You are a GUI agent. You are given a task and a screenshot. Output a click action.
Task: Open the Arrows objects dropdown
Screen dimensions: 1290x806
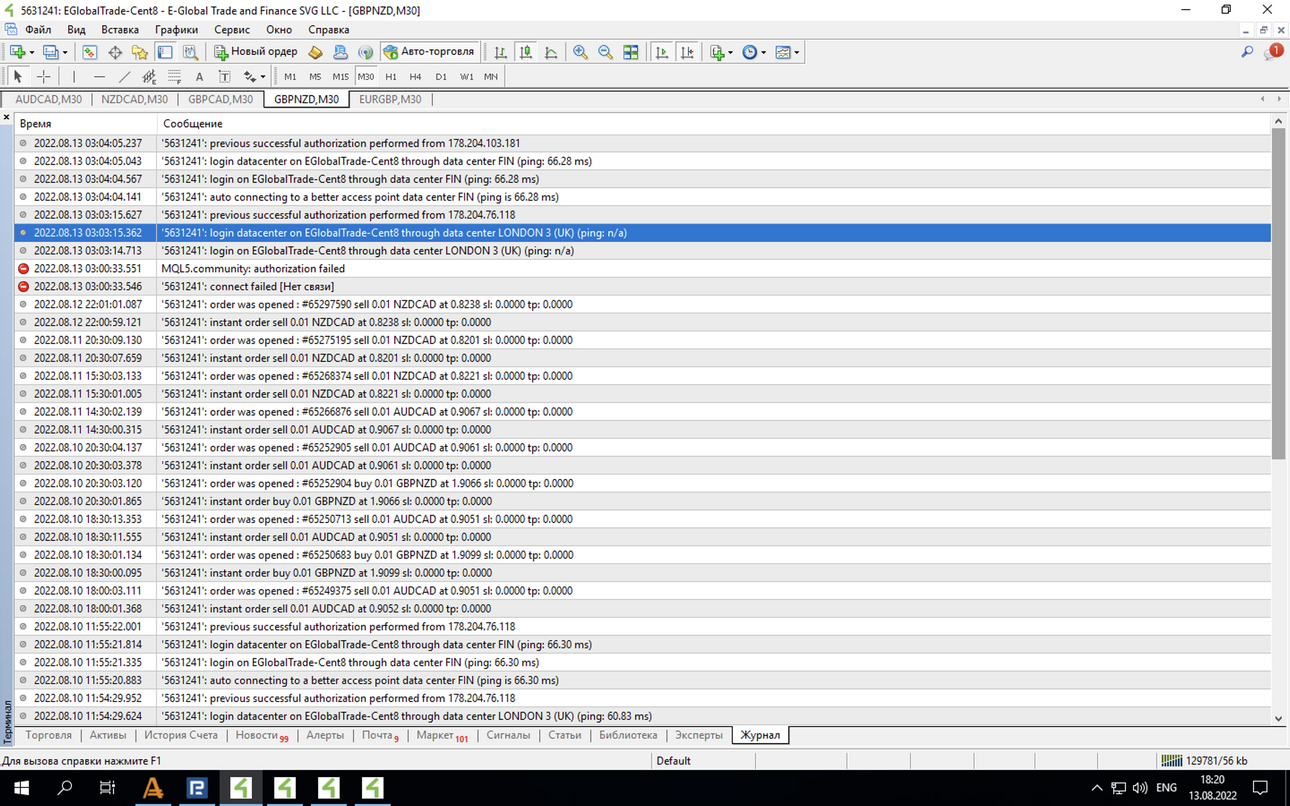click(254, 76)
